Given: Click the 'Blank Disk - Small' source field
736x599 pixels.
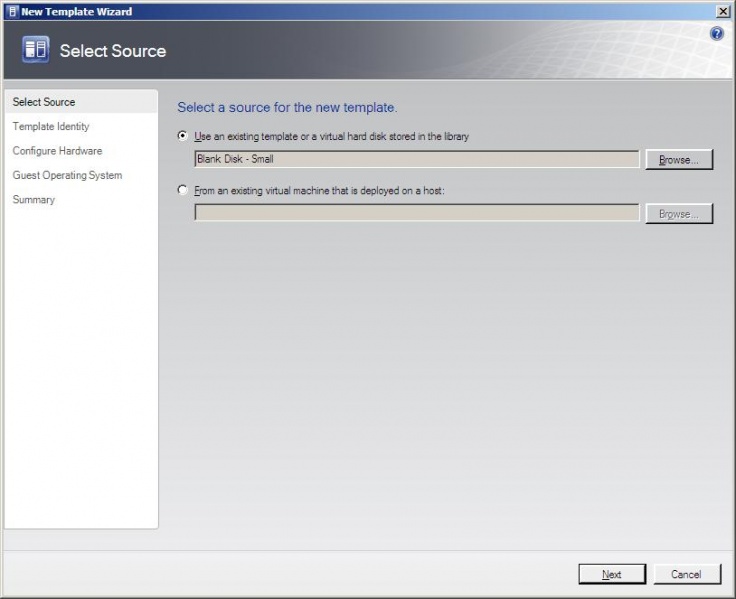Looking at the screenshot, I should [x=416, y=159].
